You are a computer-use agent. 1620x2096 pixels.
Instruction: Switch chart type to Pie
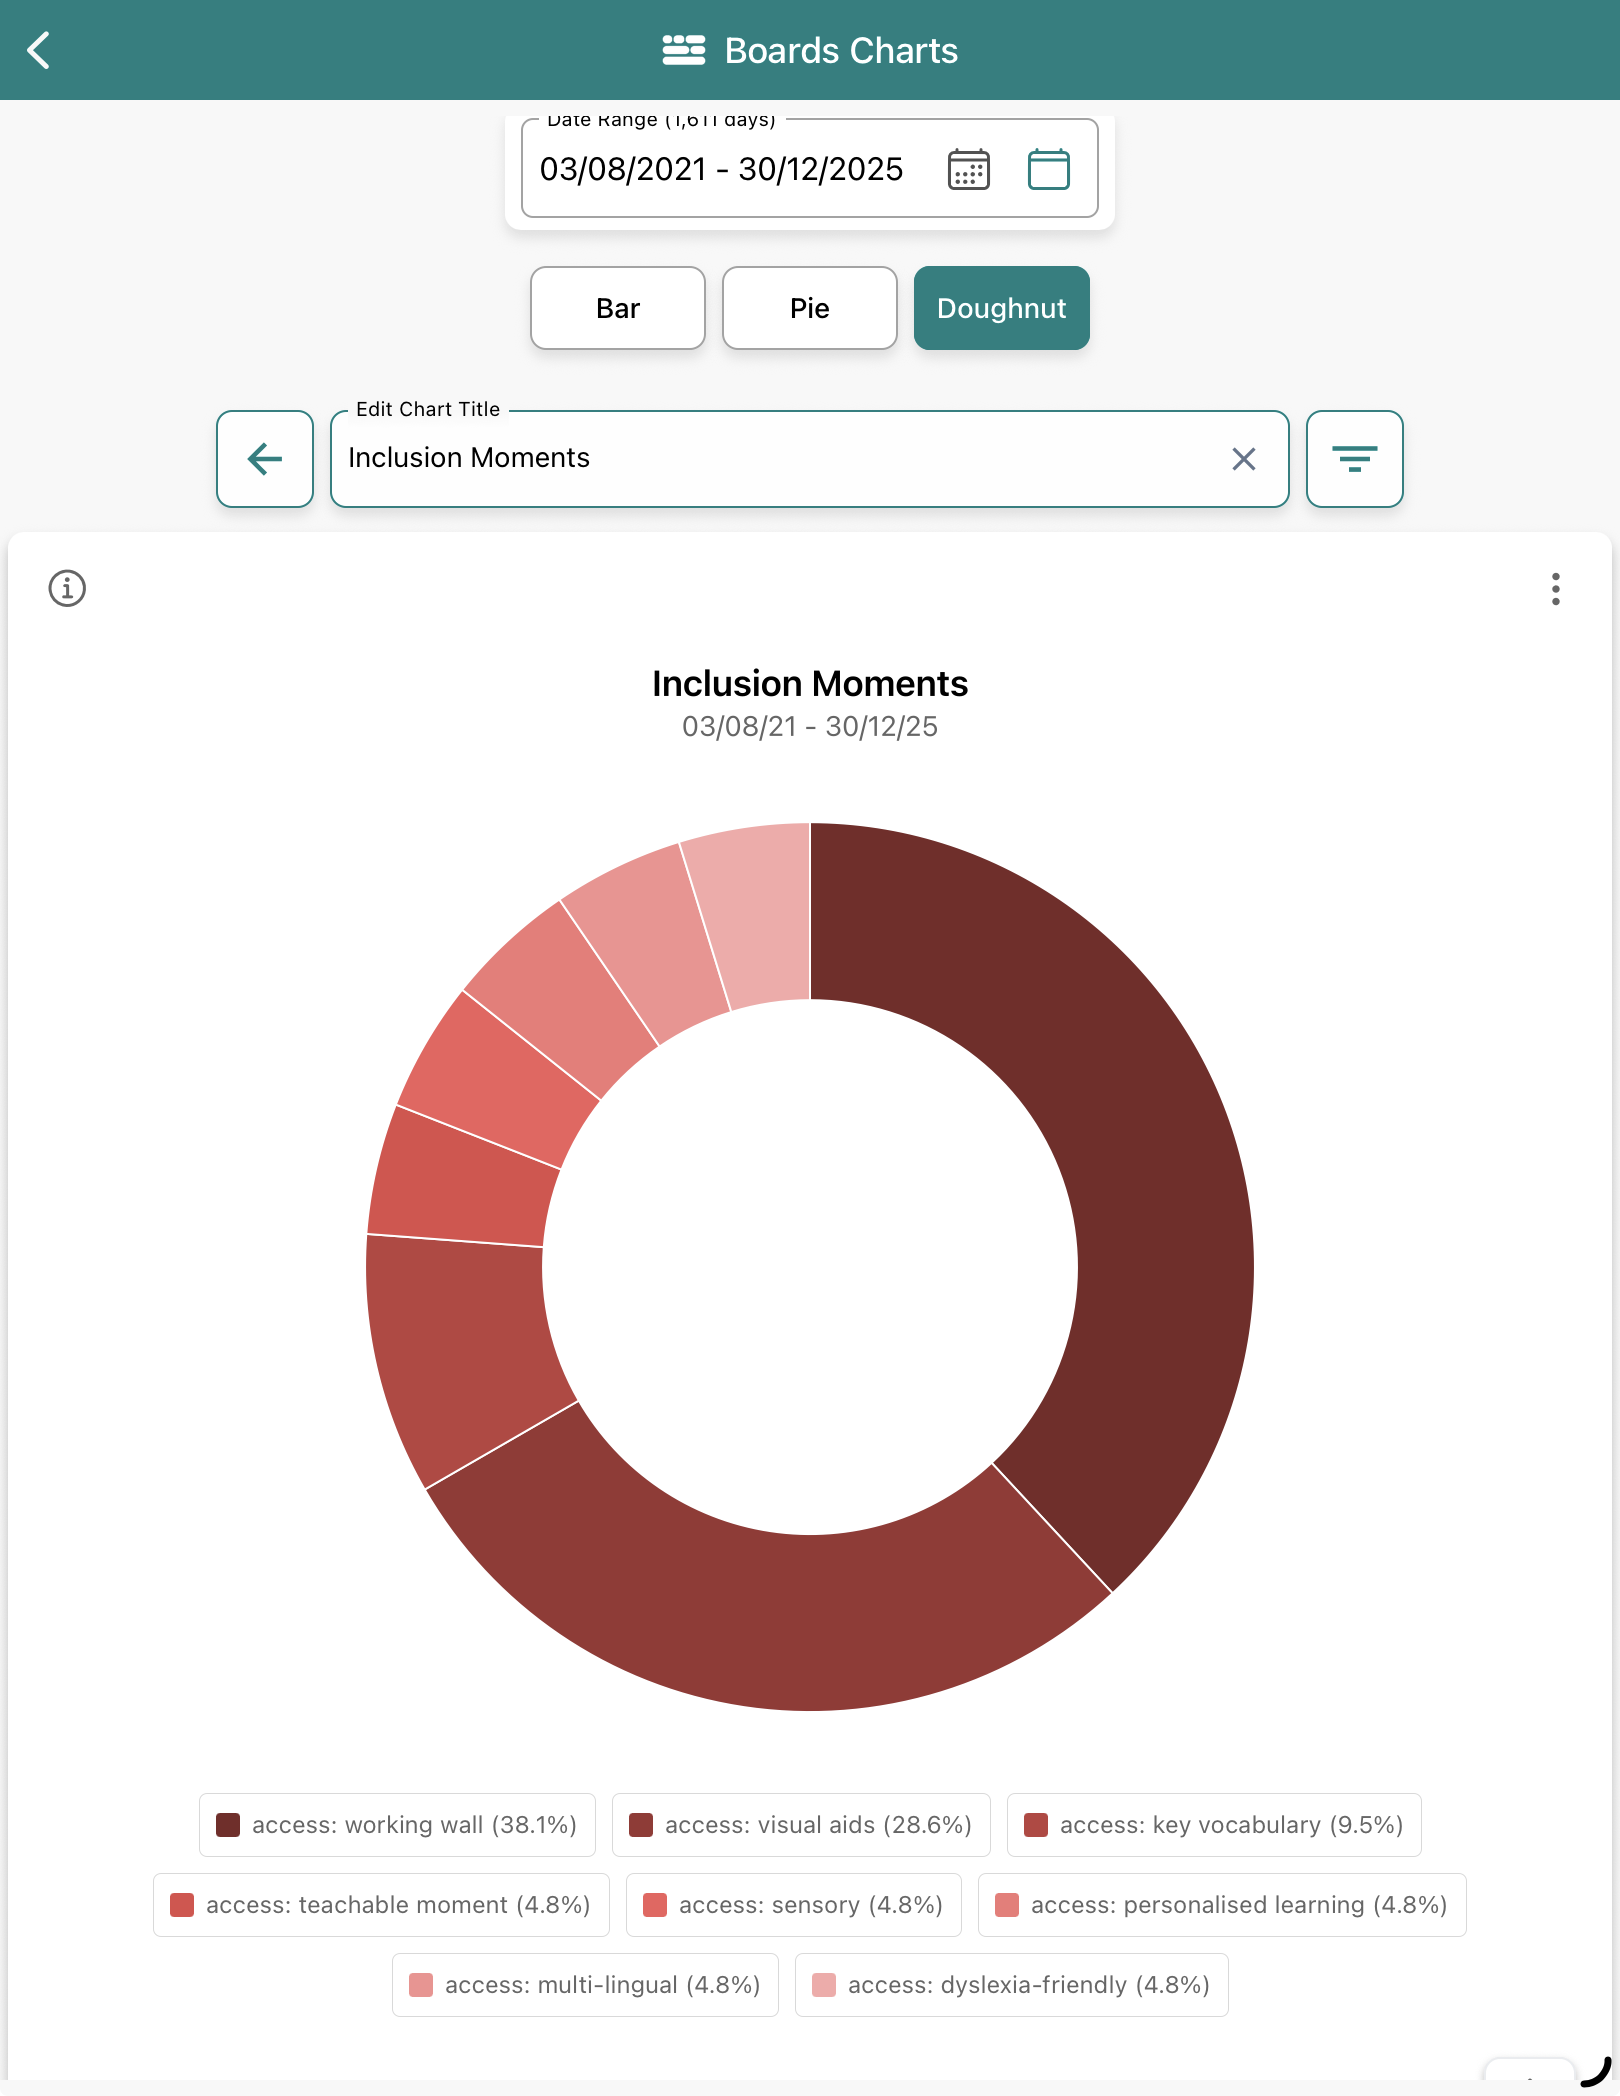[x=808, y=308]
